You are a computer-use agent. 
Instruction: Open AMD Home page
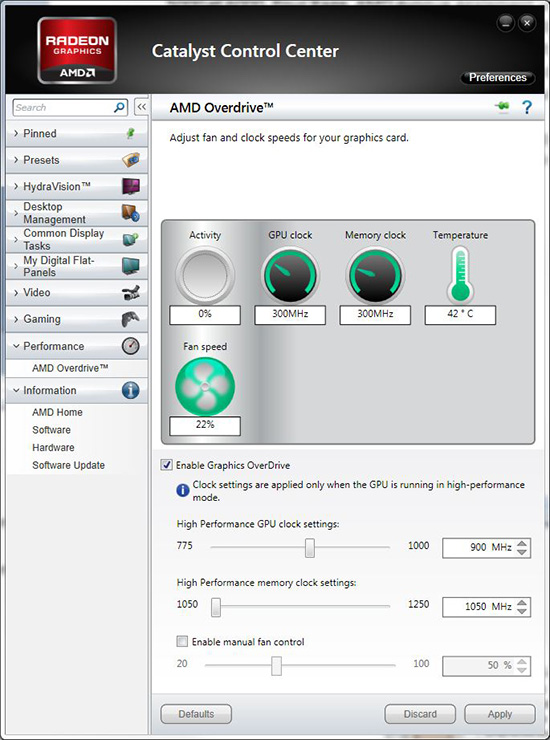57,412
